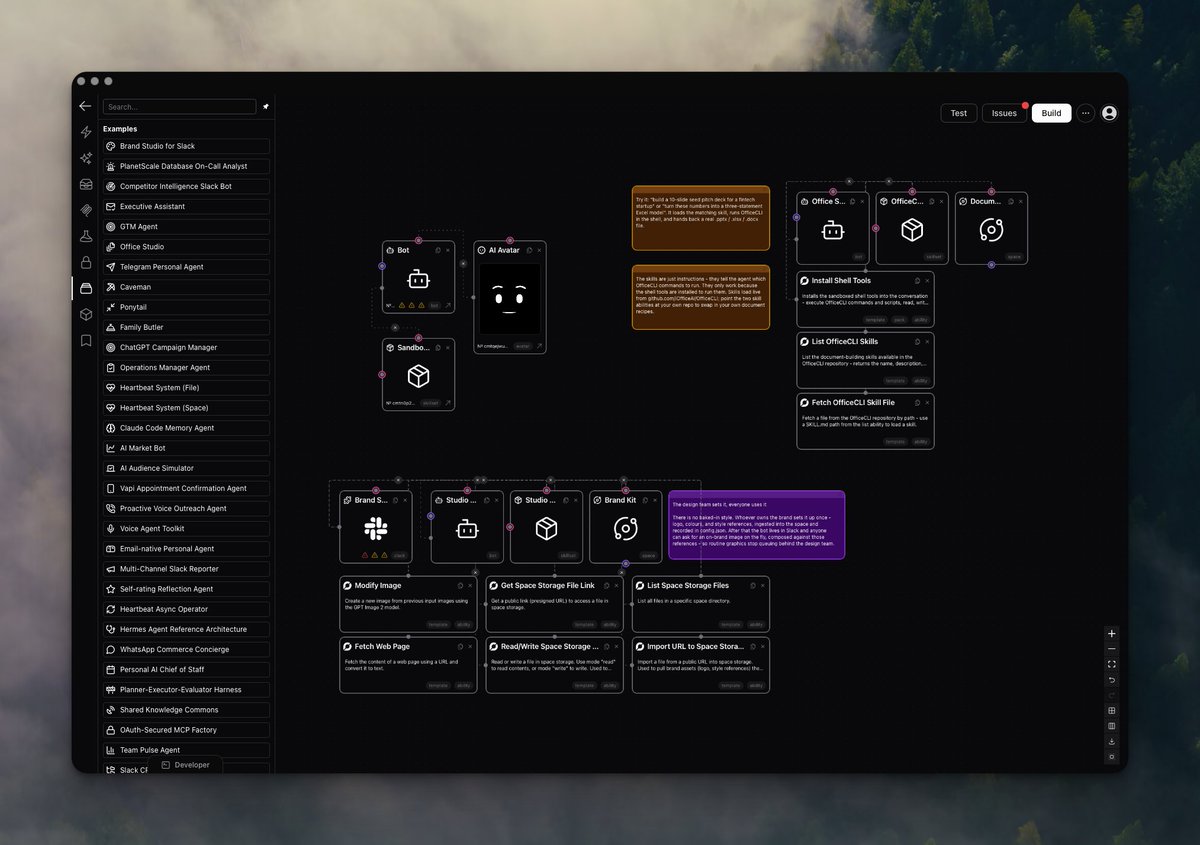
Task: Click in the Search examples field
Action: click(179, 106)
